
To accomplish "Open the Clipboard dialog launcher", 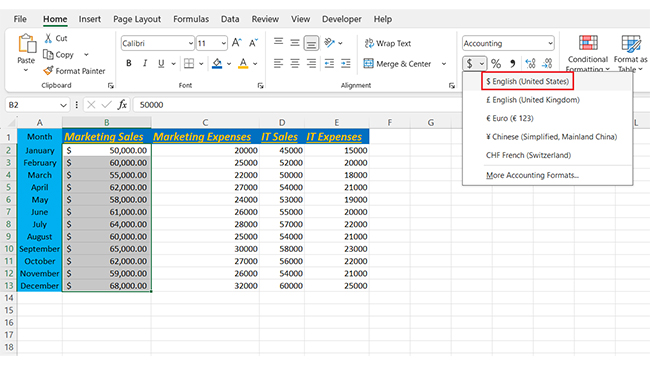I will click(x=110, y=85).
